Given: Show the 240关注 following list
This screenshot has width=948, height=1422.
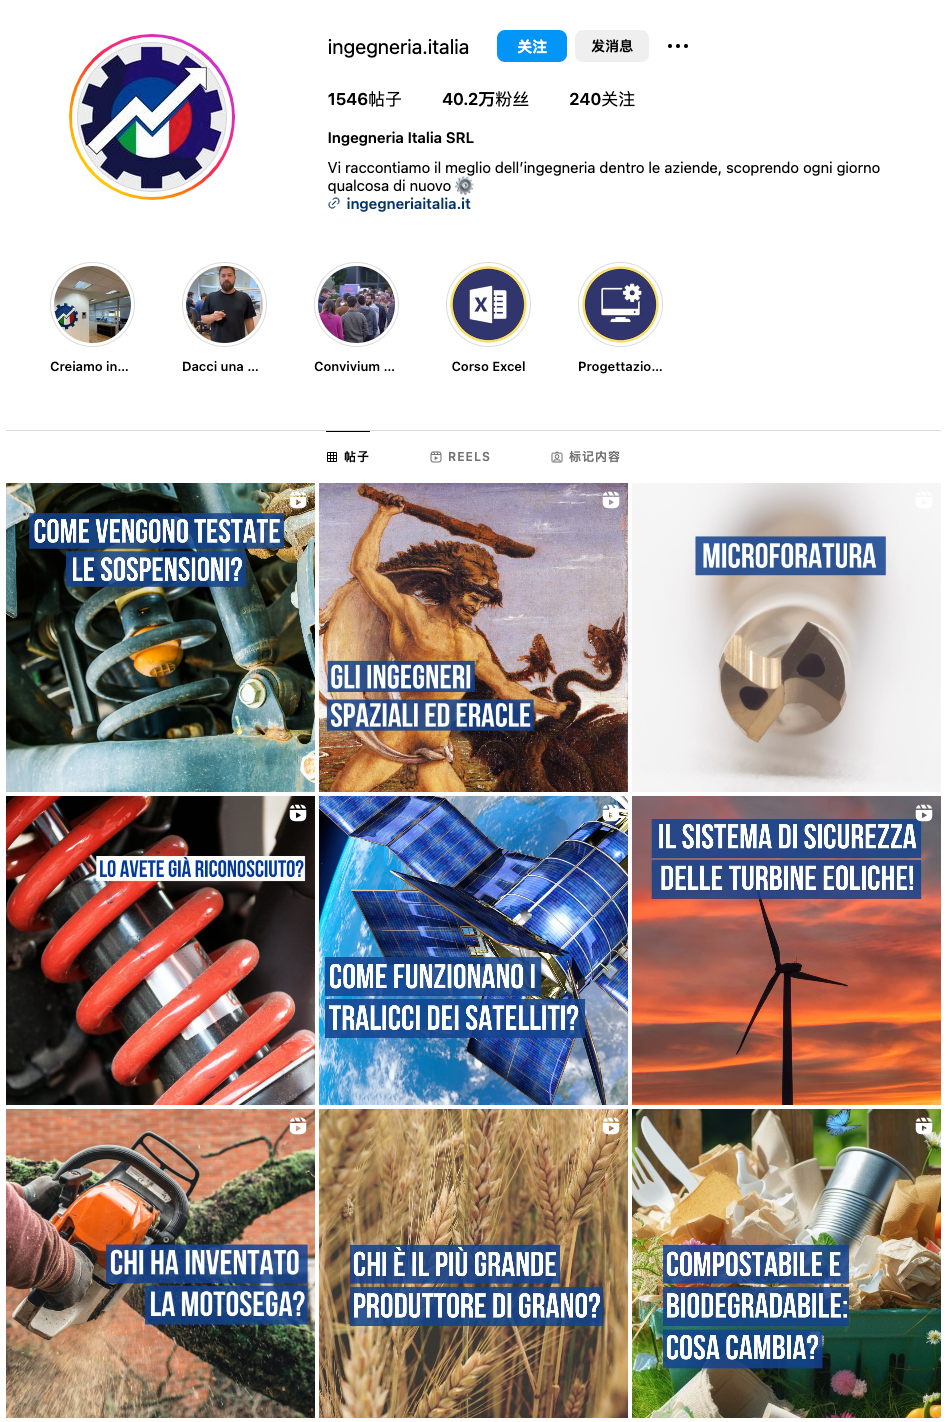Looking at the screenshot, I should coord(602,99).
